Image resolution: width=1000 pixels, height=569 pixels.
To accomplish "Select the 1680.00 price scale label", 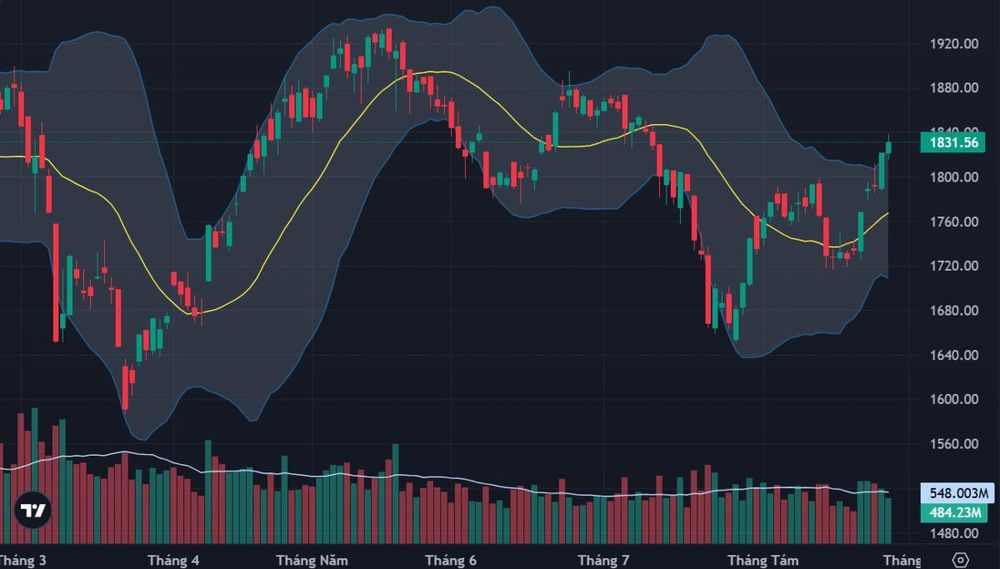I will click(x=954, y=311).
